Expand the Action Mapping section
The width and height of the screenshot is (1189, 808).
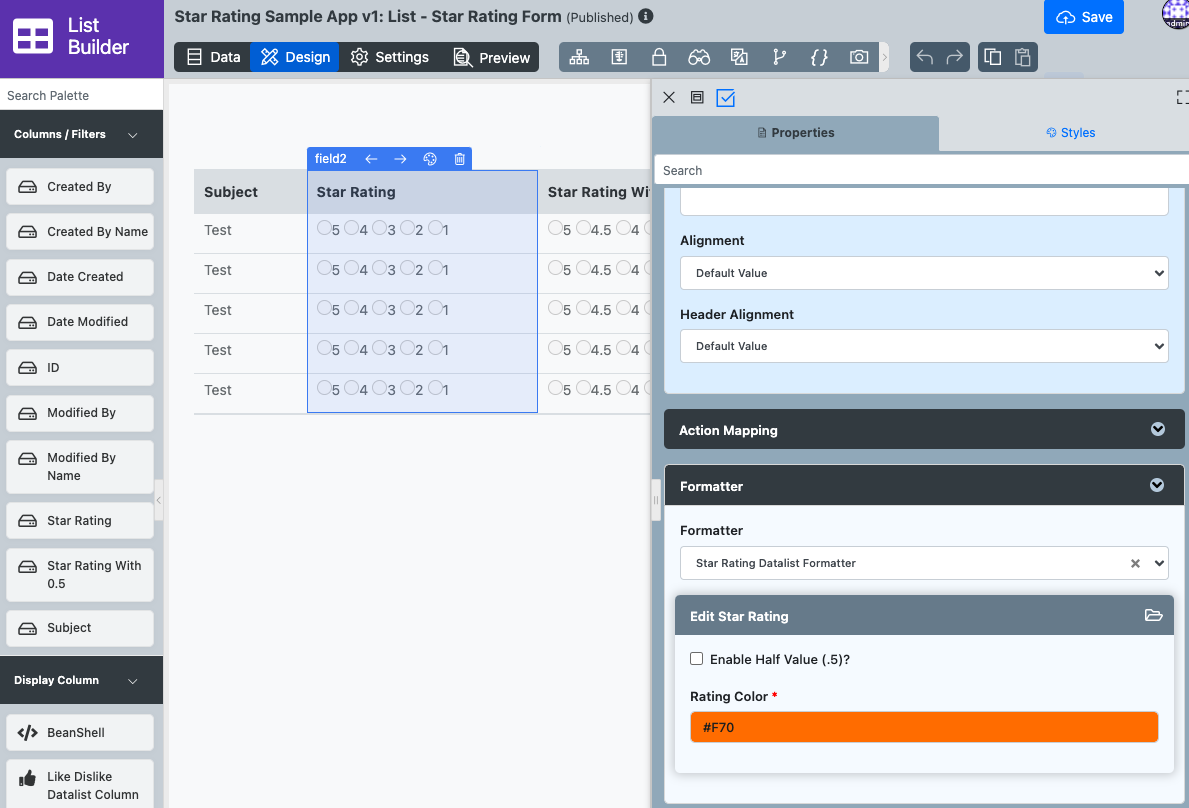tap(923, 430)
